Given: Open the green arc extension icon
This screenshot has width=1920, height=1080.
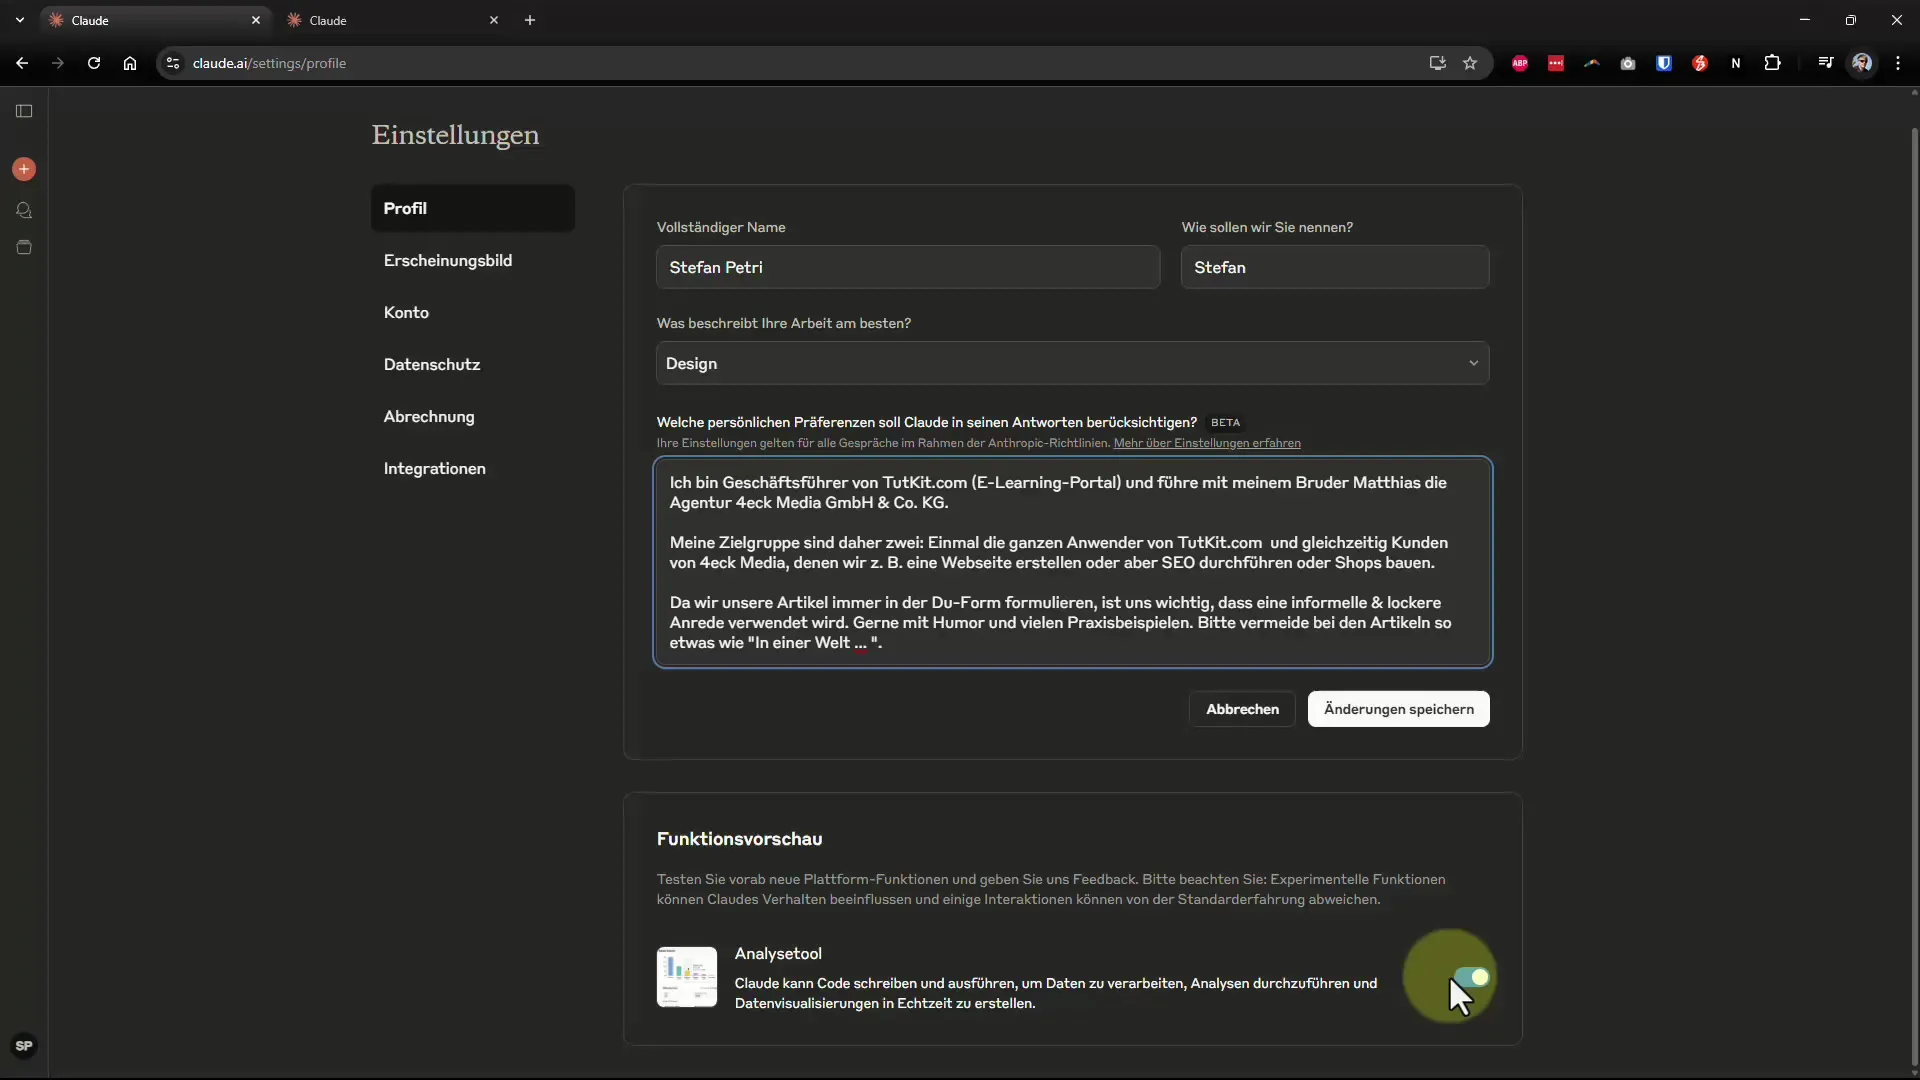Looking at the screenshot, I should 1592,63.
